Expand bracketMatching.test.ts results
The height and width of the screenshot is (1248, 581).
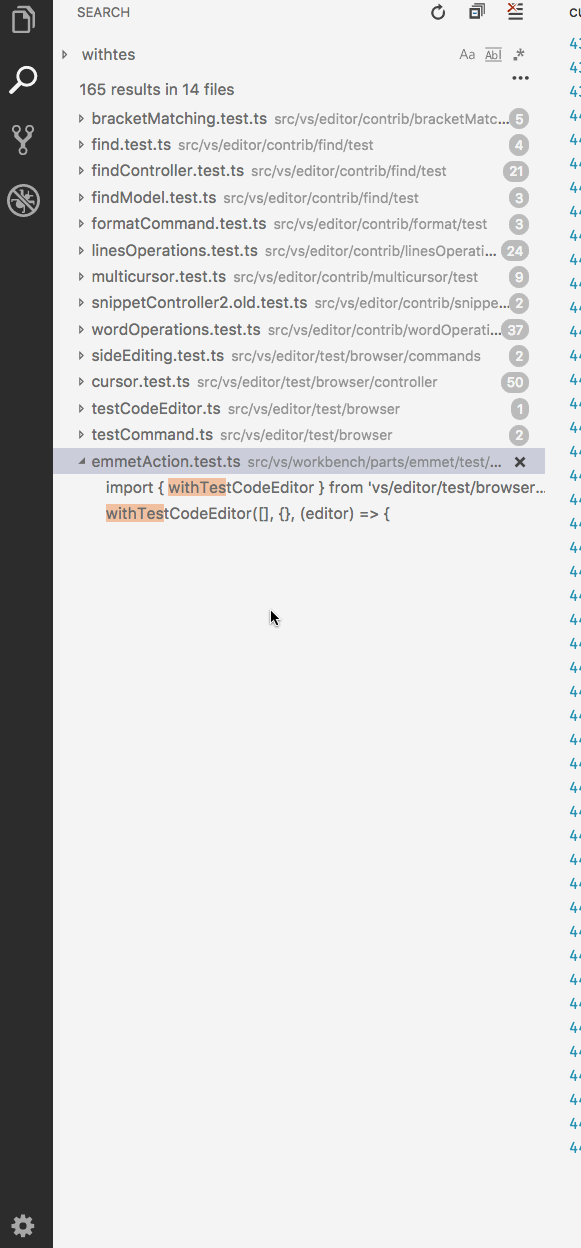pyautogui.click(x=82, y=119)
